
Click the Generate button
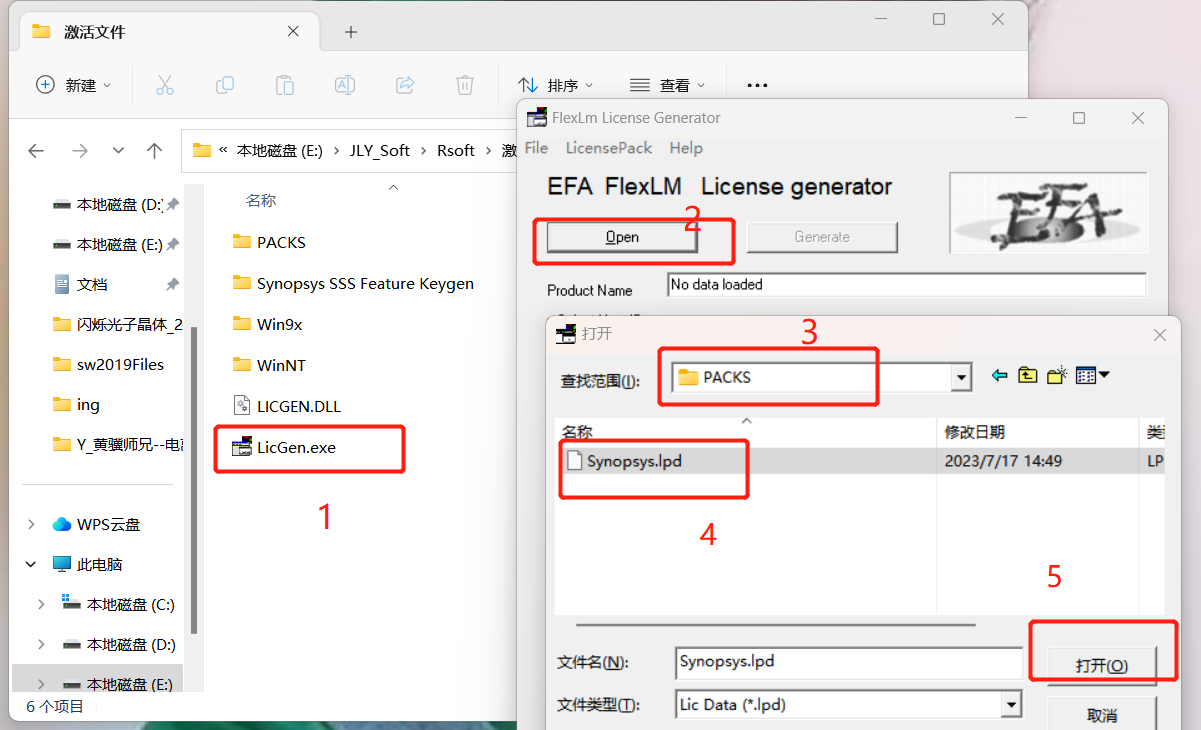coord(822,237)
